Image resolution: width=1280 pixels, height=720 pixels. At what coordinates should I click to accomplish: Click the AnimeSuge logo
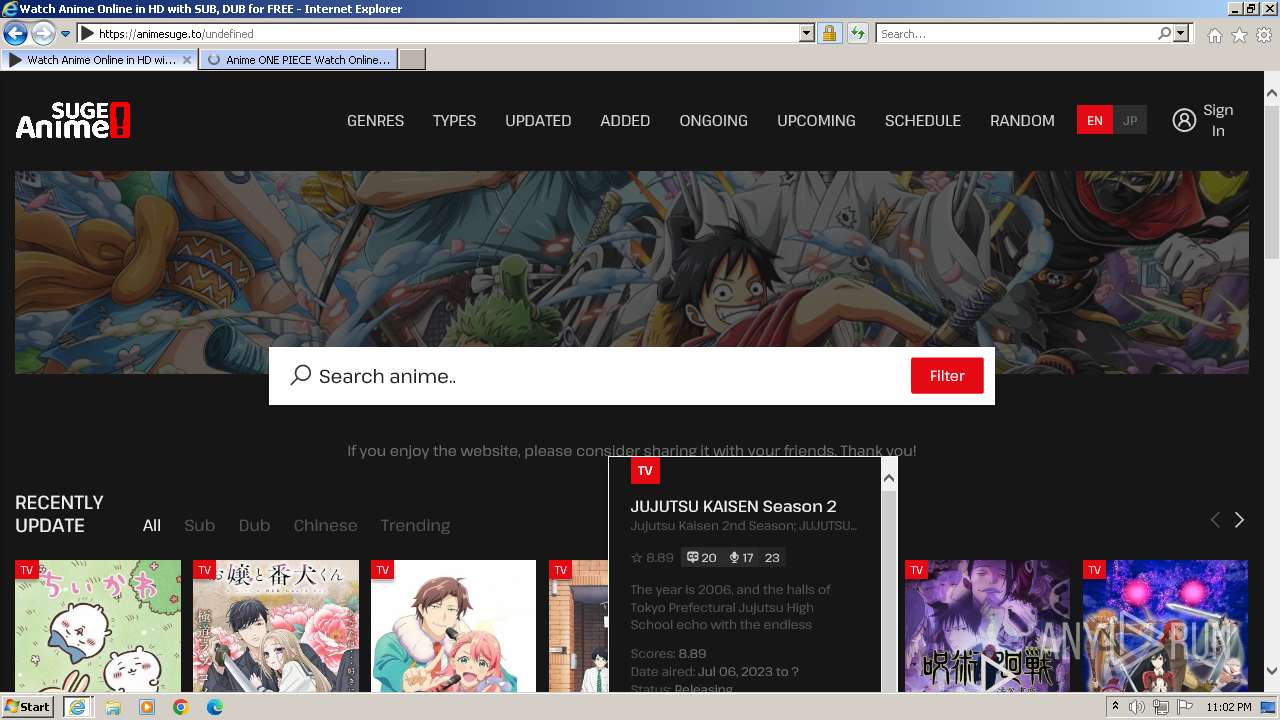pyautogui.click(x=73, y=120)
